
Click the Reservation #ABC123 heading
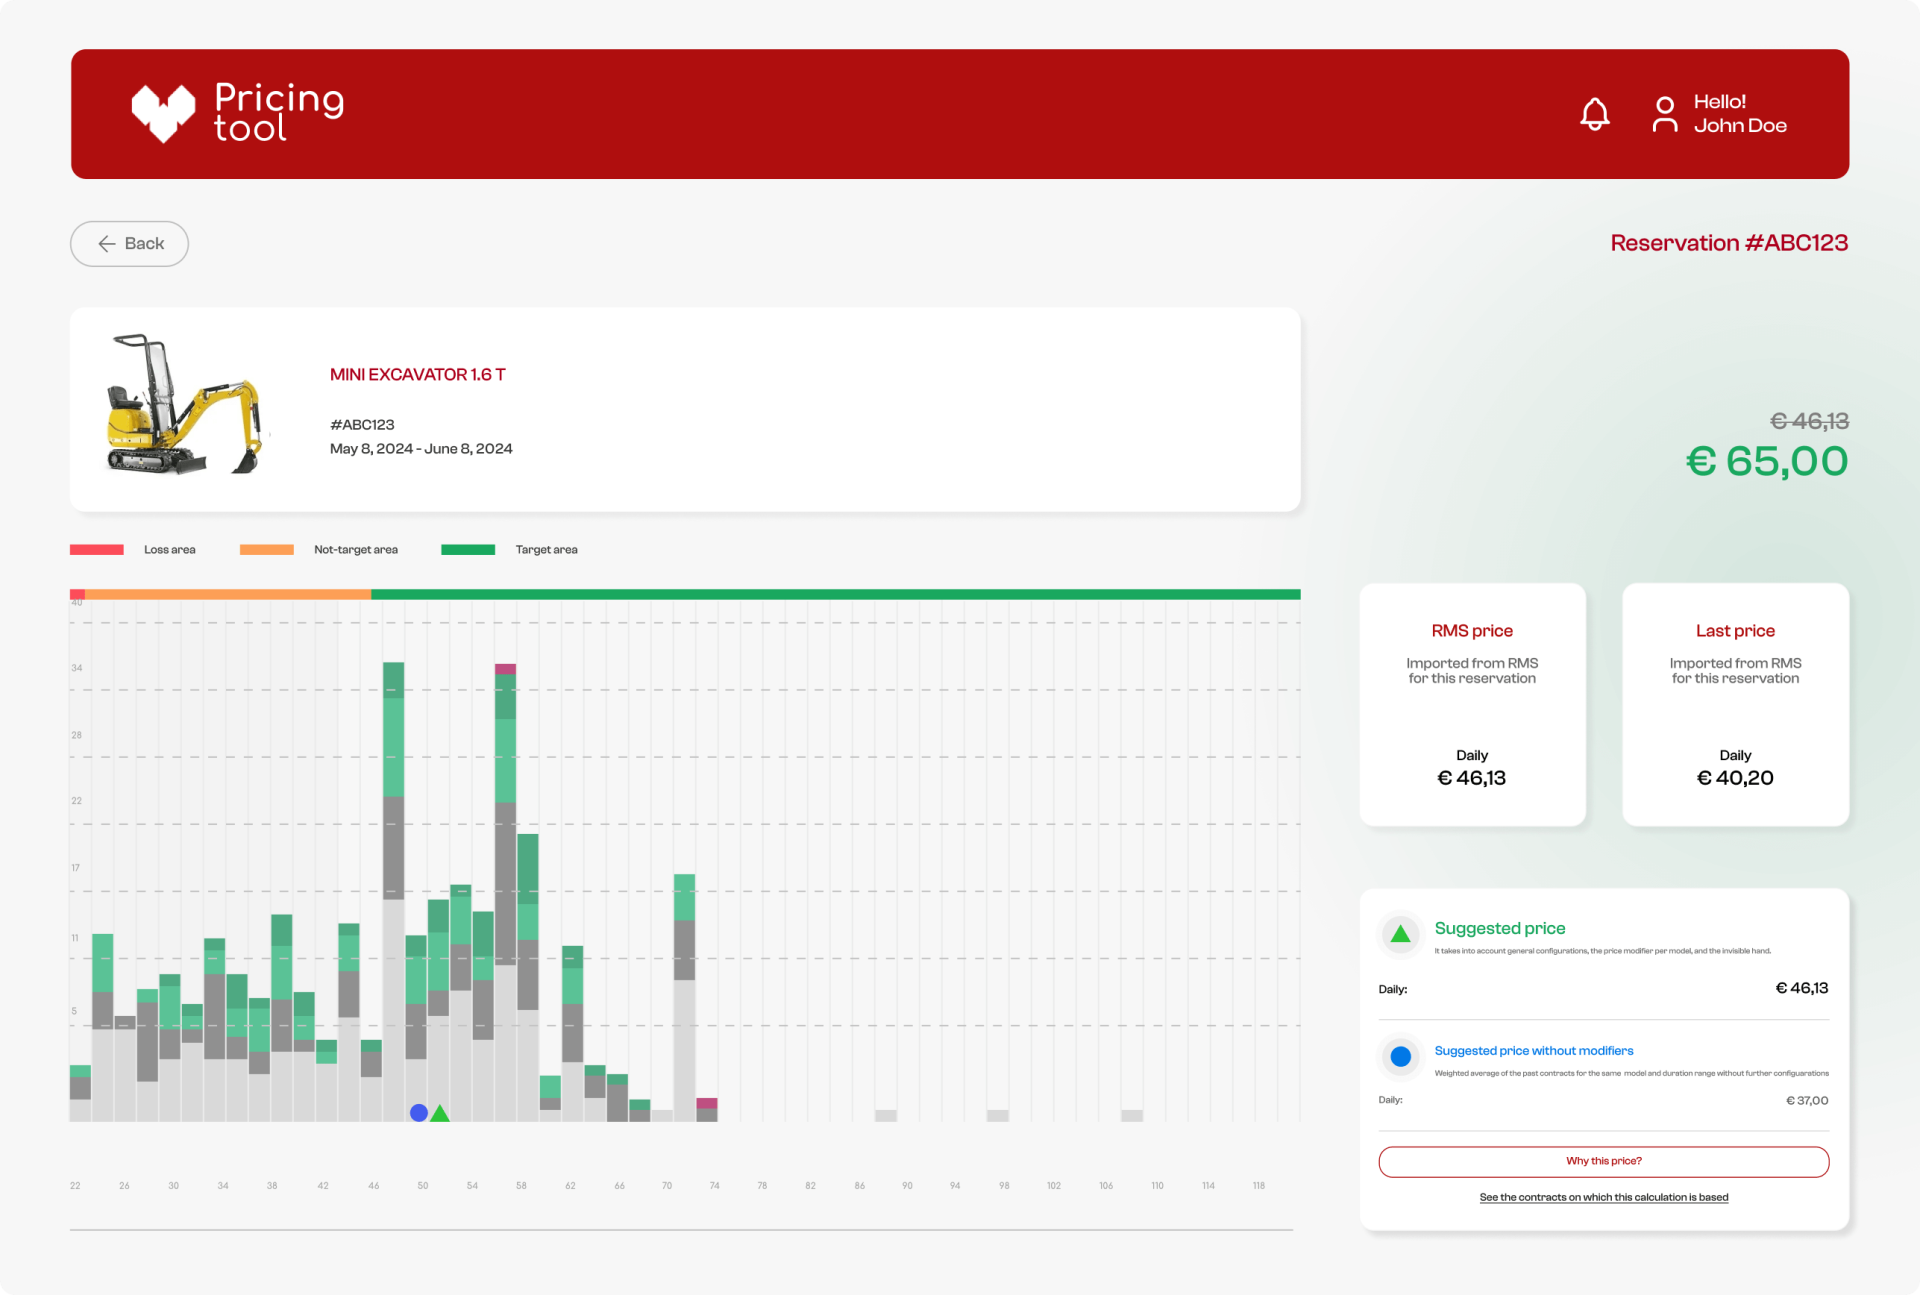[x=1728, y=243]
